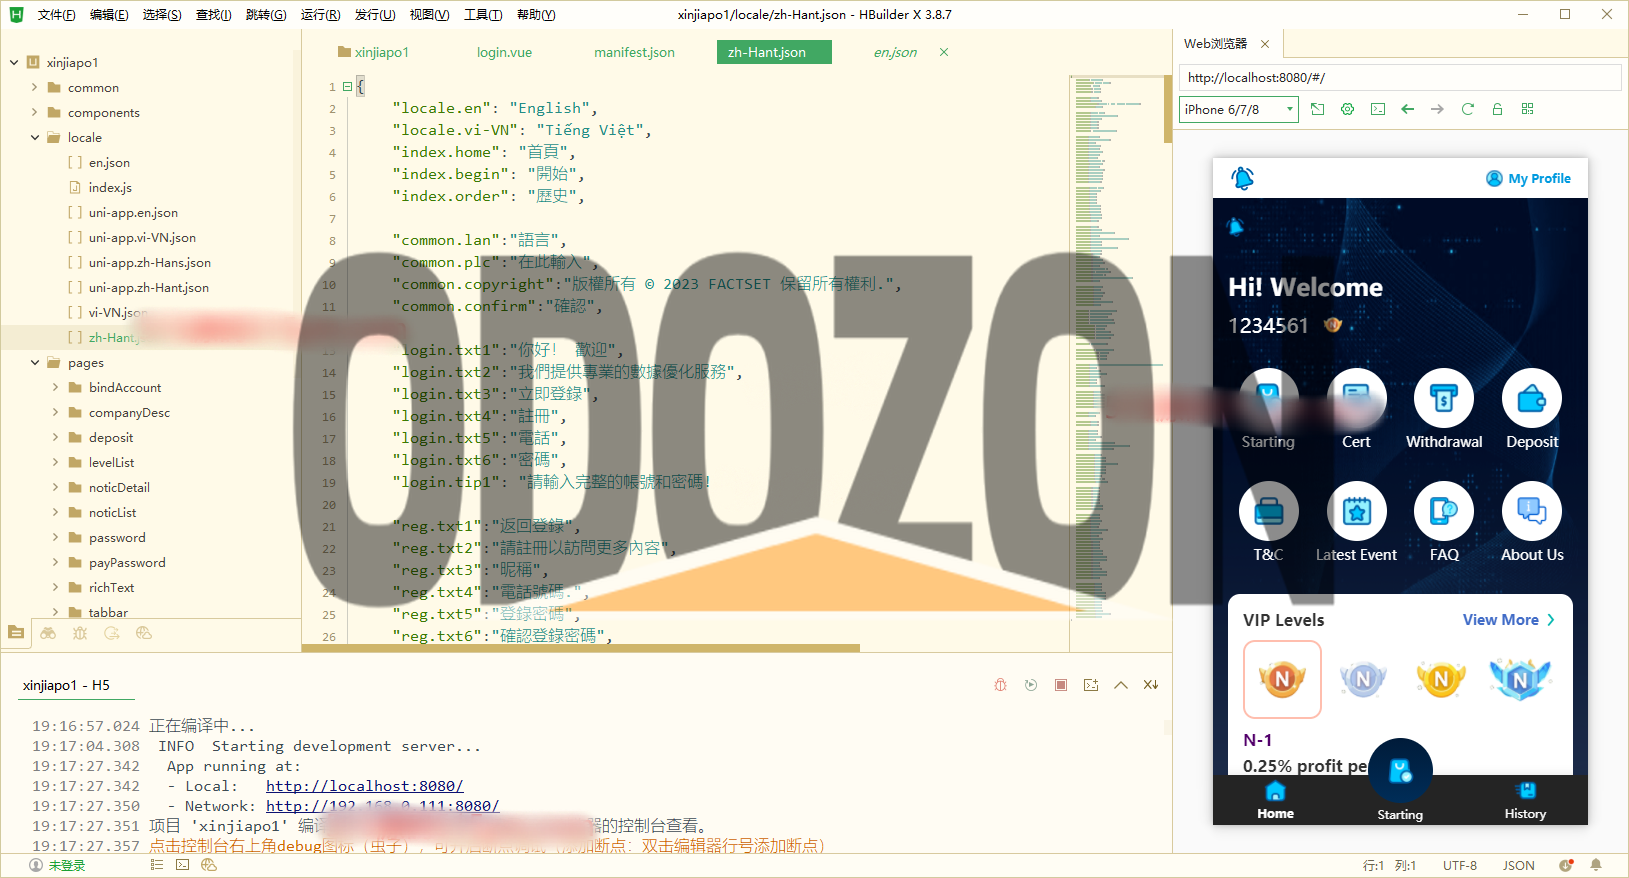Open the localhost:8080 link in console
Screen dimensions: 1629x878
[364, 786]
